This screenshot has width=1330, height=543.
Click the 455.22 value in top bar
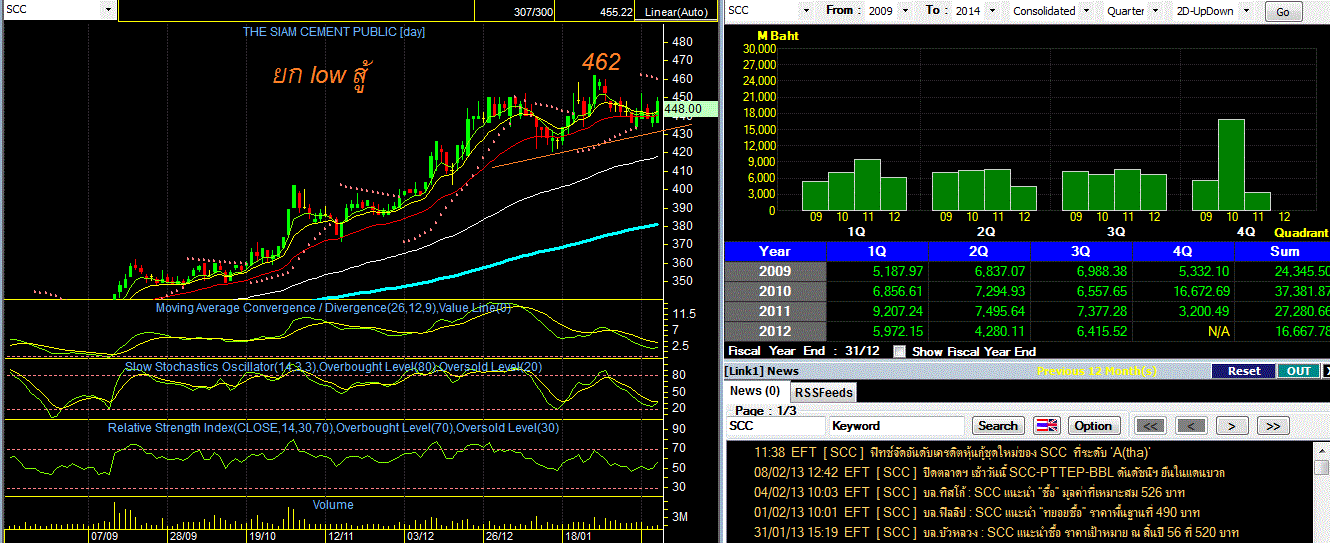(x=616, y=12)
